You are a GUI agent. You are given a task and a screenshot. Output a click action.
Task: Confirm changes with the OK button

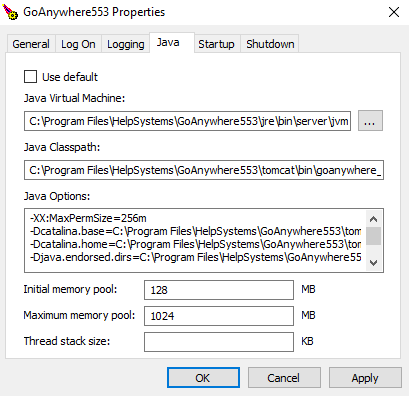tap(203, 378)
